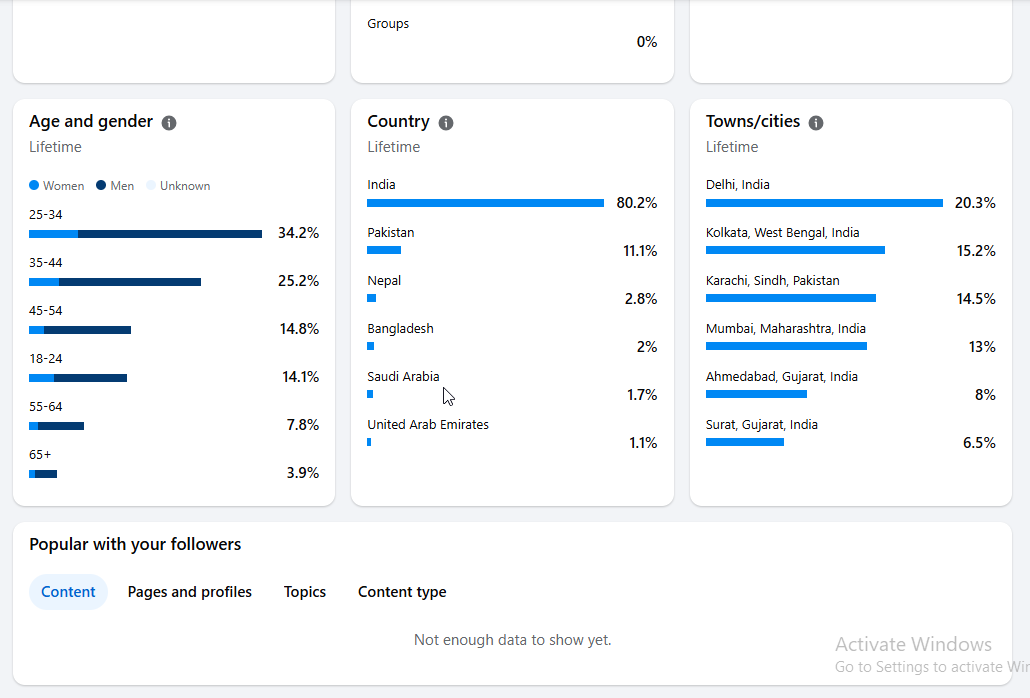Screen dimensions: 1030x698
Task: Select the Content tab
Action: coord(68,592)
